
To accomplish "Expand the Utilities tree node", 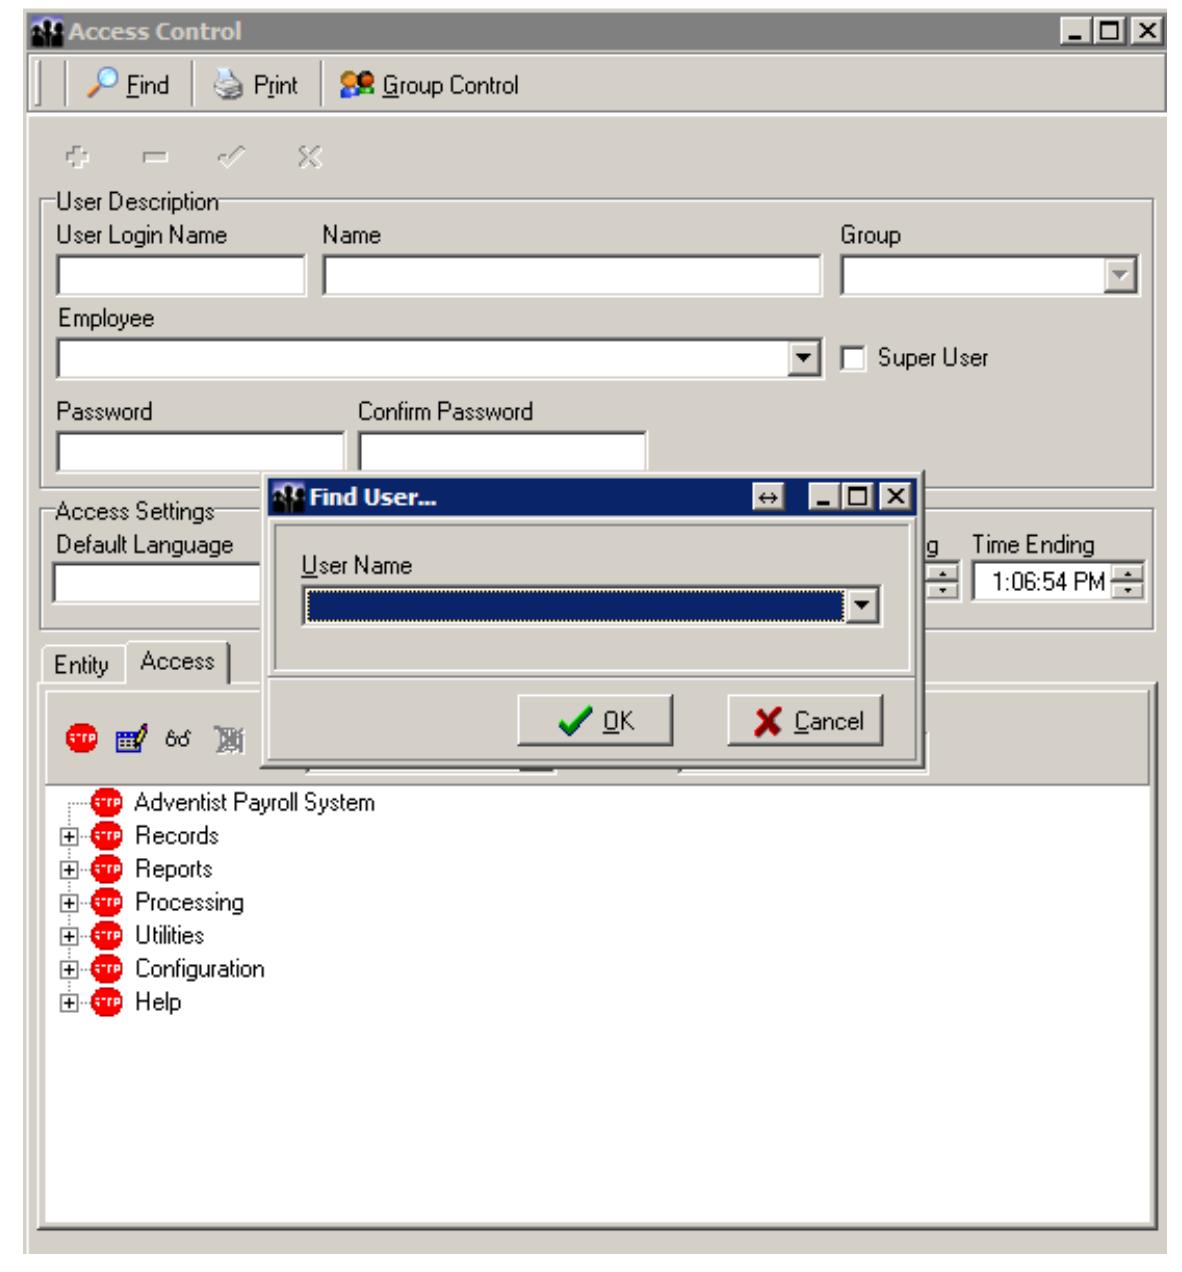I will 68,936.
